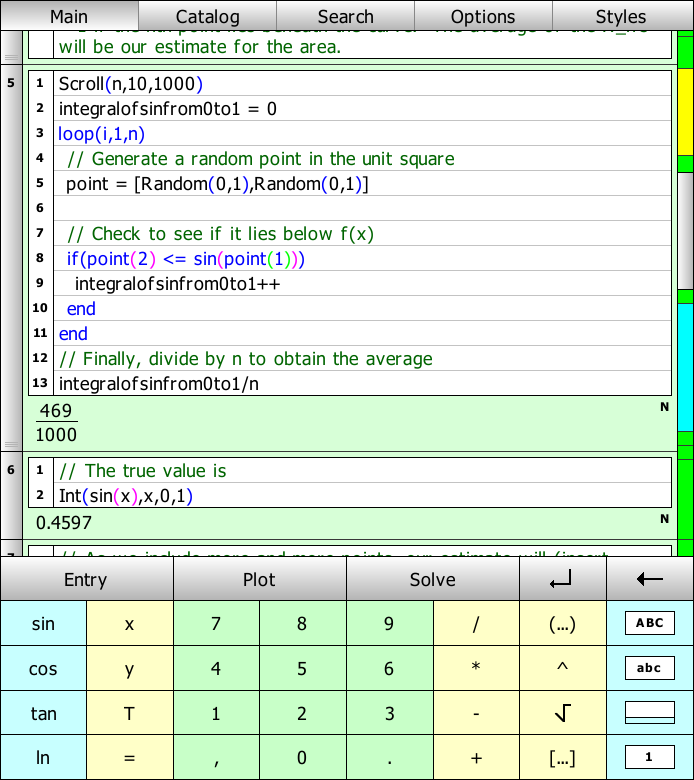Insert square brackets with the [...] key
694x780 pixels.
click(562, 757)
